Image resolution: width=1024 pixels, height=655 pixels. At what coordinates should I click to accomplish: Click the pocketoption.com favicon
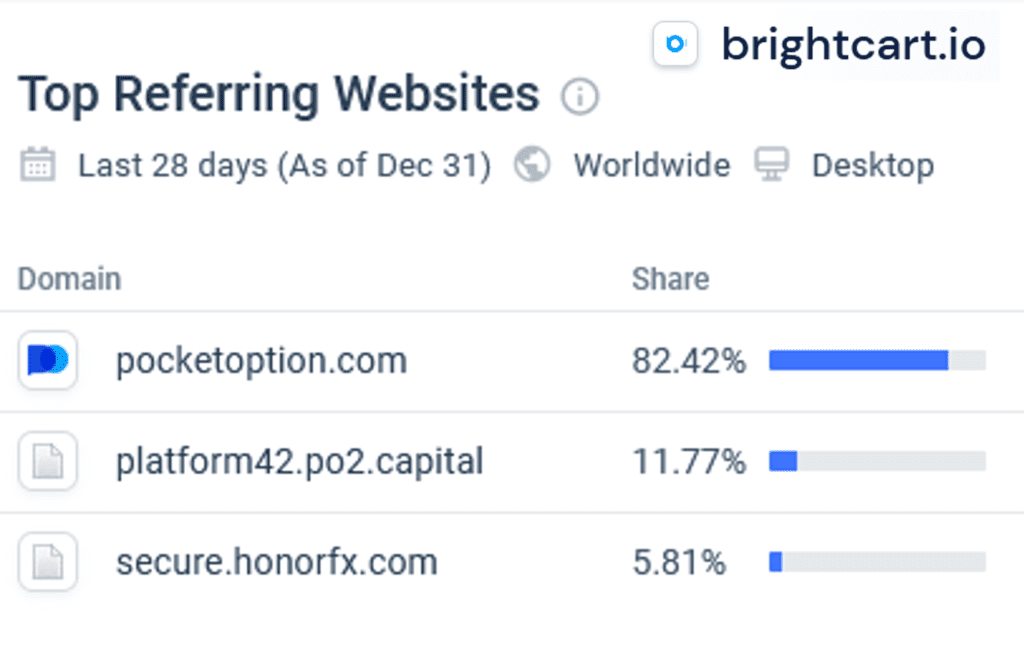(x=47, y=362)
